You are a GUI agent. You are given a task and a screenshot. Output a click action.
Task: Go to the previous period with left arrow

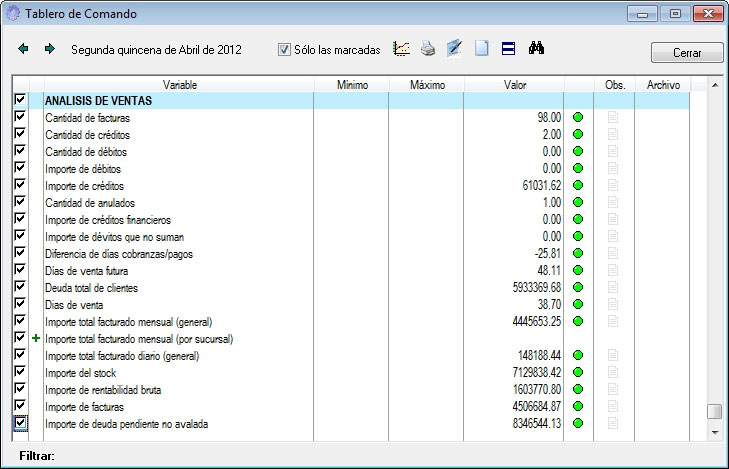coord(24,49)
